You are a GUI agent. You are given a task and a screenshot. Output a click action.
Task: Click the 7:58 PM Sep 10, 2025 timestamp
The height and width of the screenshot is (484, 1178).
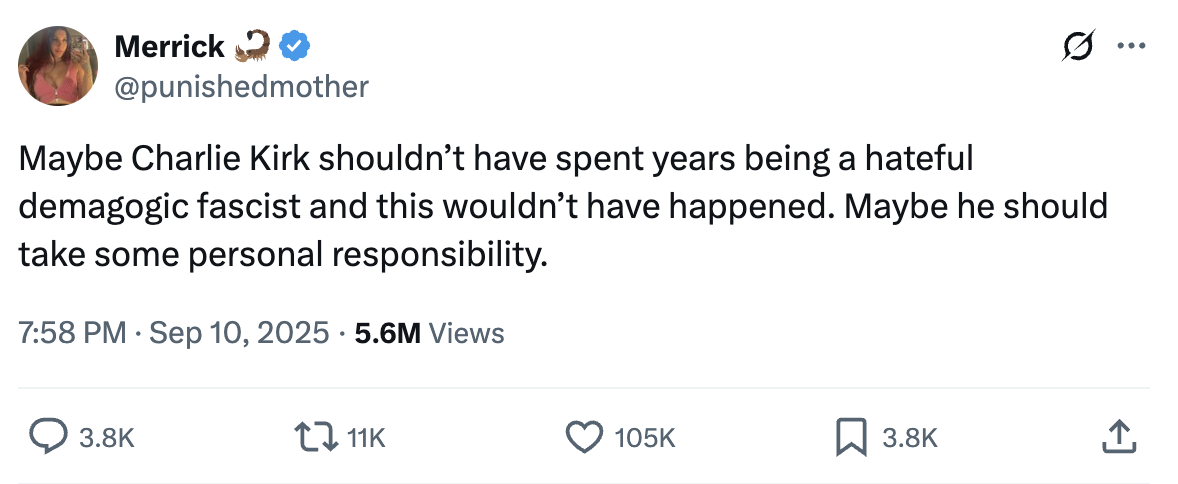pos(174,333)
